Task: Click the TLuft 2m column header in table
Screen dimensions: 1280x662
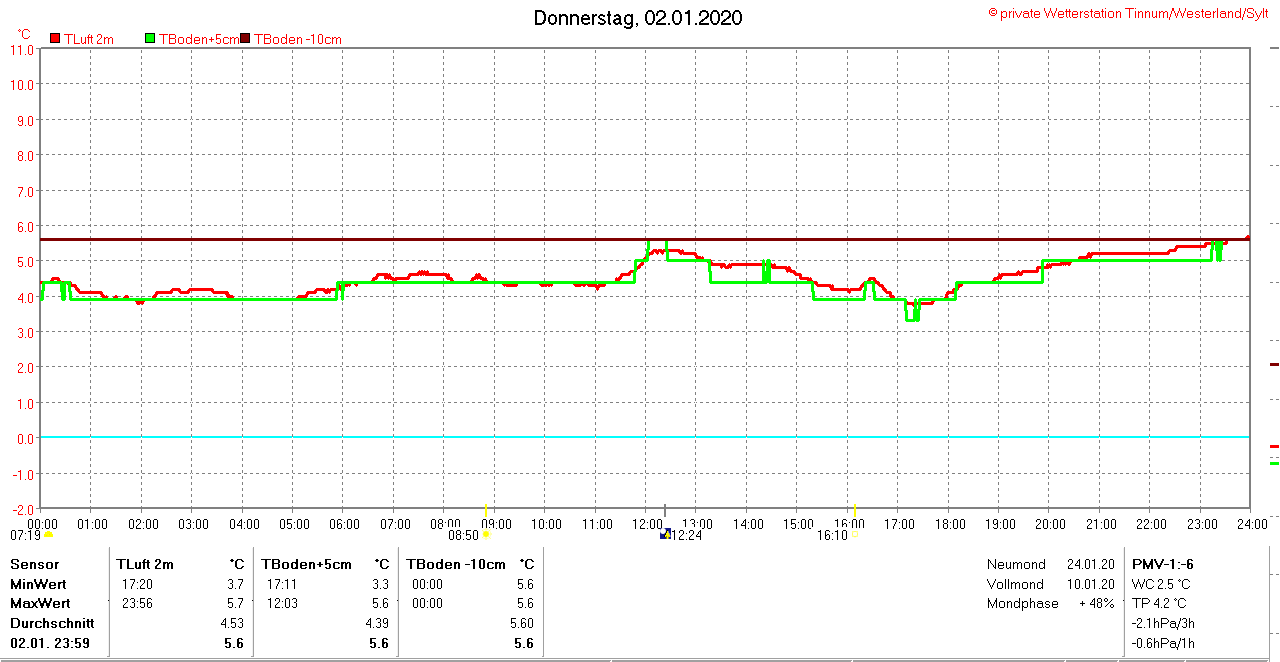Action: click(x=145, y=564)
